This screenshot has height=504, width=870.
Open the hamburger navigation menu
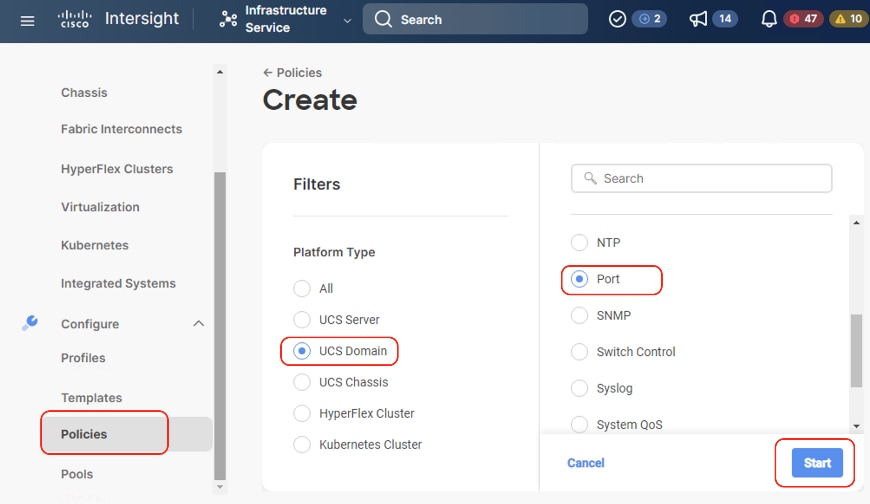[x=27, y=21]
